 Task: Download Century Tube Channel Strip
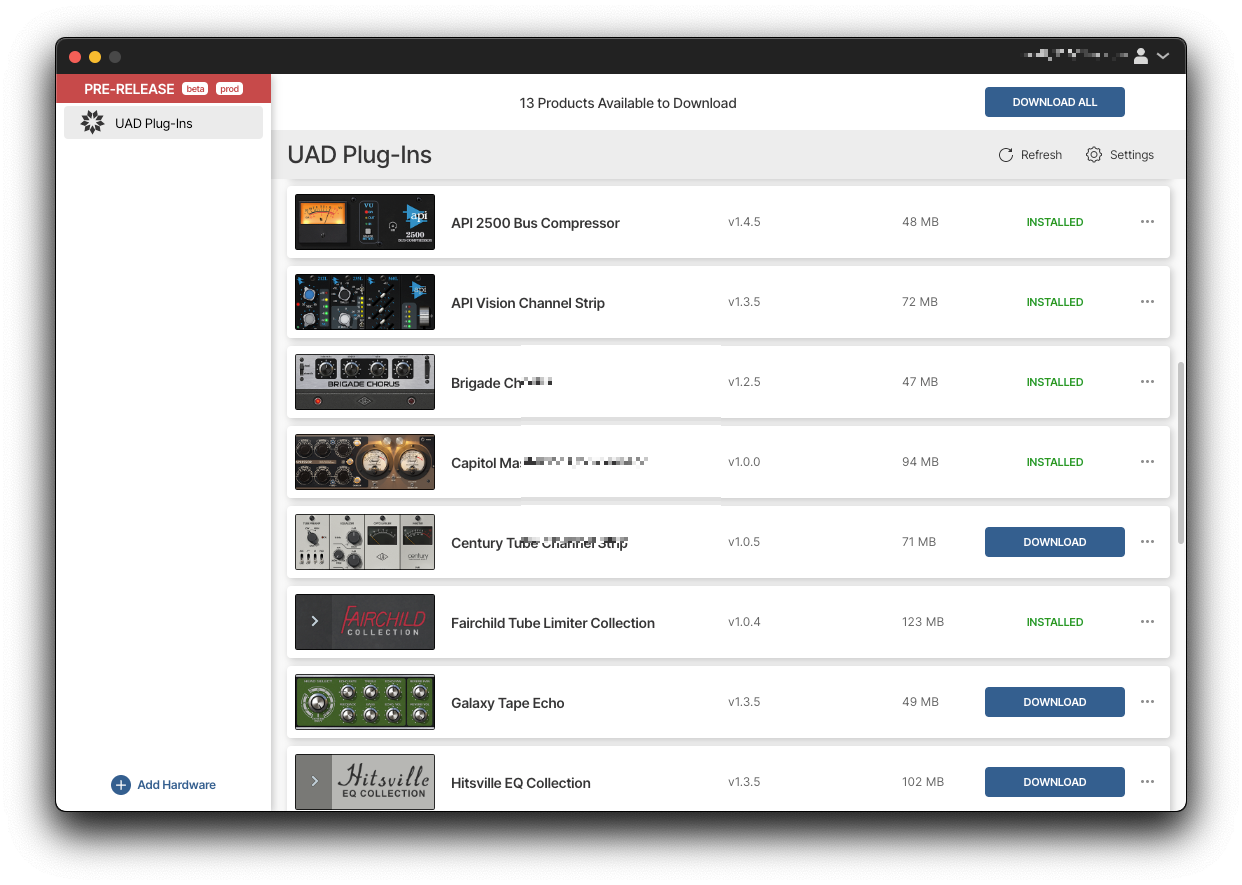[x=1055, y=542]
